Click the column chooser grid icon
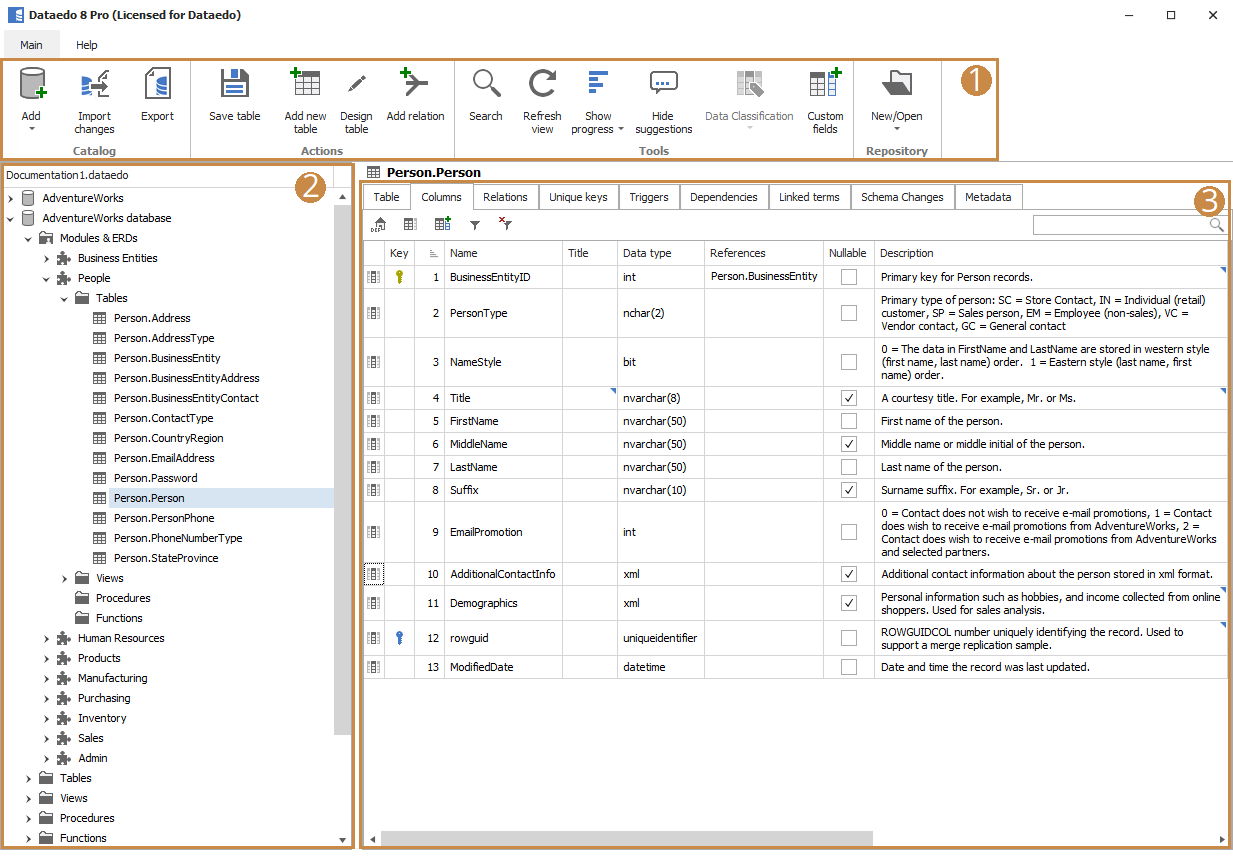Image resolution: width=1233 pixels, height=856 pixels. pos(410,225)
